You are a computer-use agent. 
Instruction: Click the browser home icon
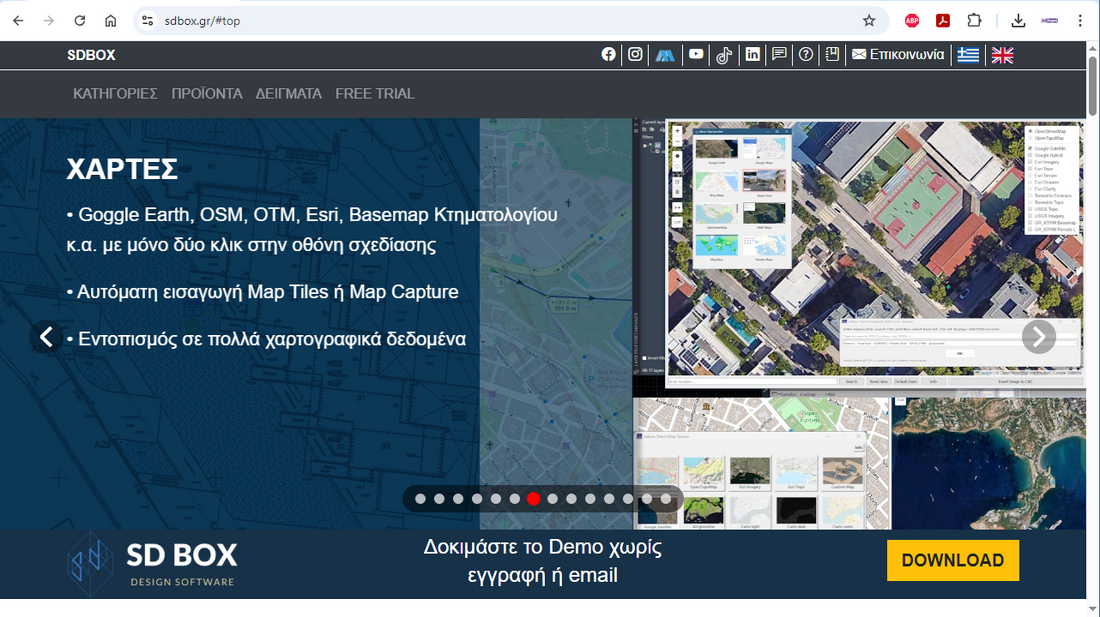(x=110, y=20)
